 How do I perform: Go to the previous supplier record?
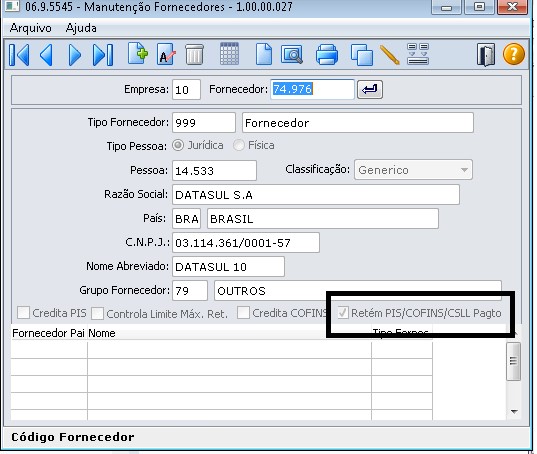(x=47, y=55)
